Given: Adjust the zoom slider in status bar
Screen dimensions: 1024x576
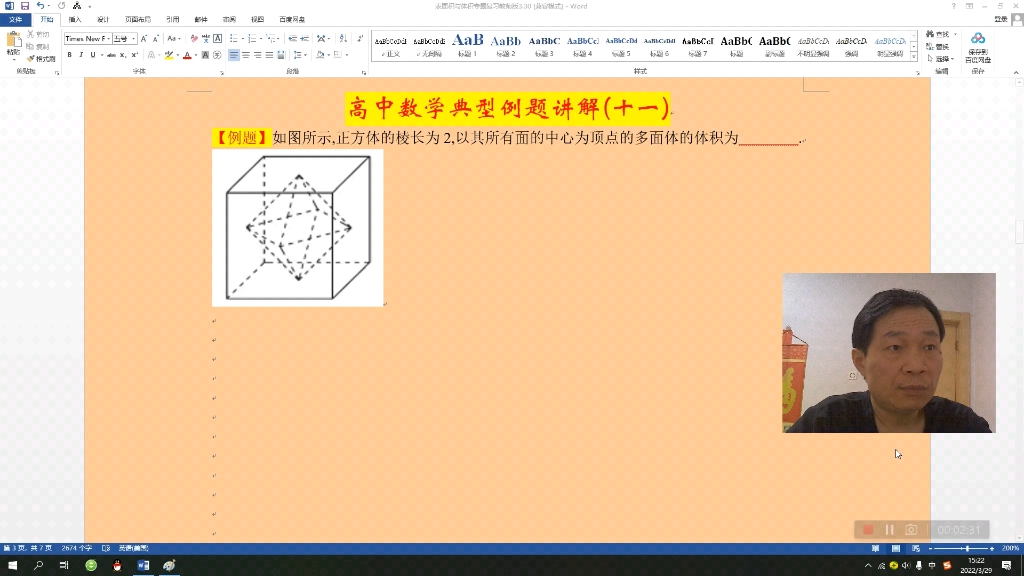Looking at the screenshot, I should click(965, 548).
